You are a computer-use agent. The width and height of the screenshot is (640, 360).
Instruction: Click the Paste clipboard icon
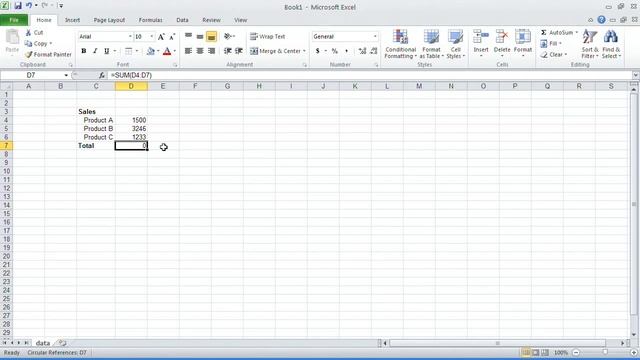point(12,37)
